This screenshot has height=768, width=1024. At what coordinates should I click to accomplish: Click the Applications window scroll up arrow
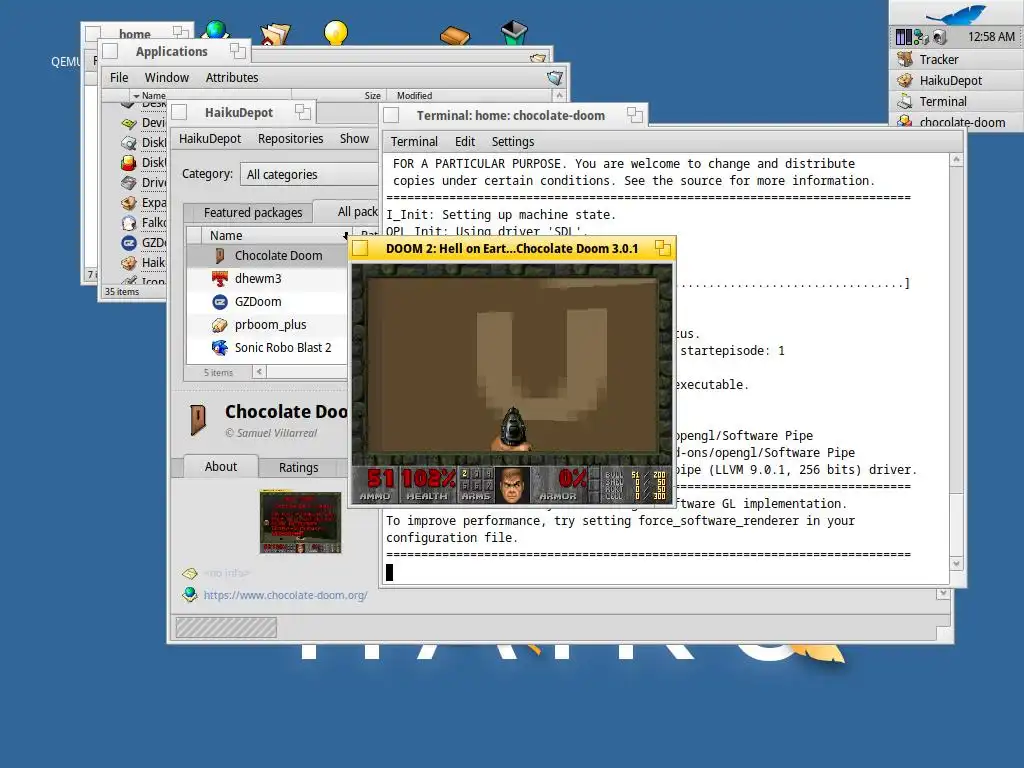pos(559,95)
